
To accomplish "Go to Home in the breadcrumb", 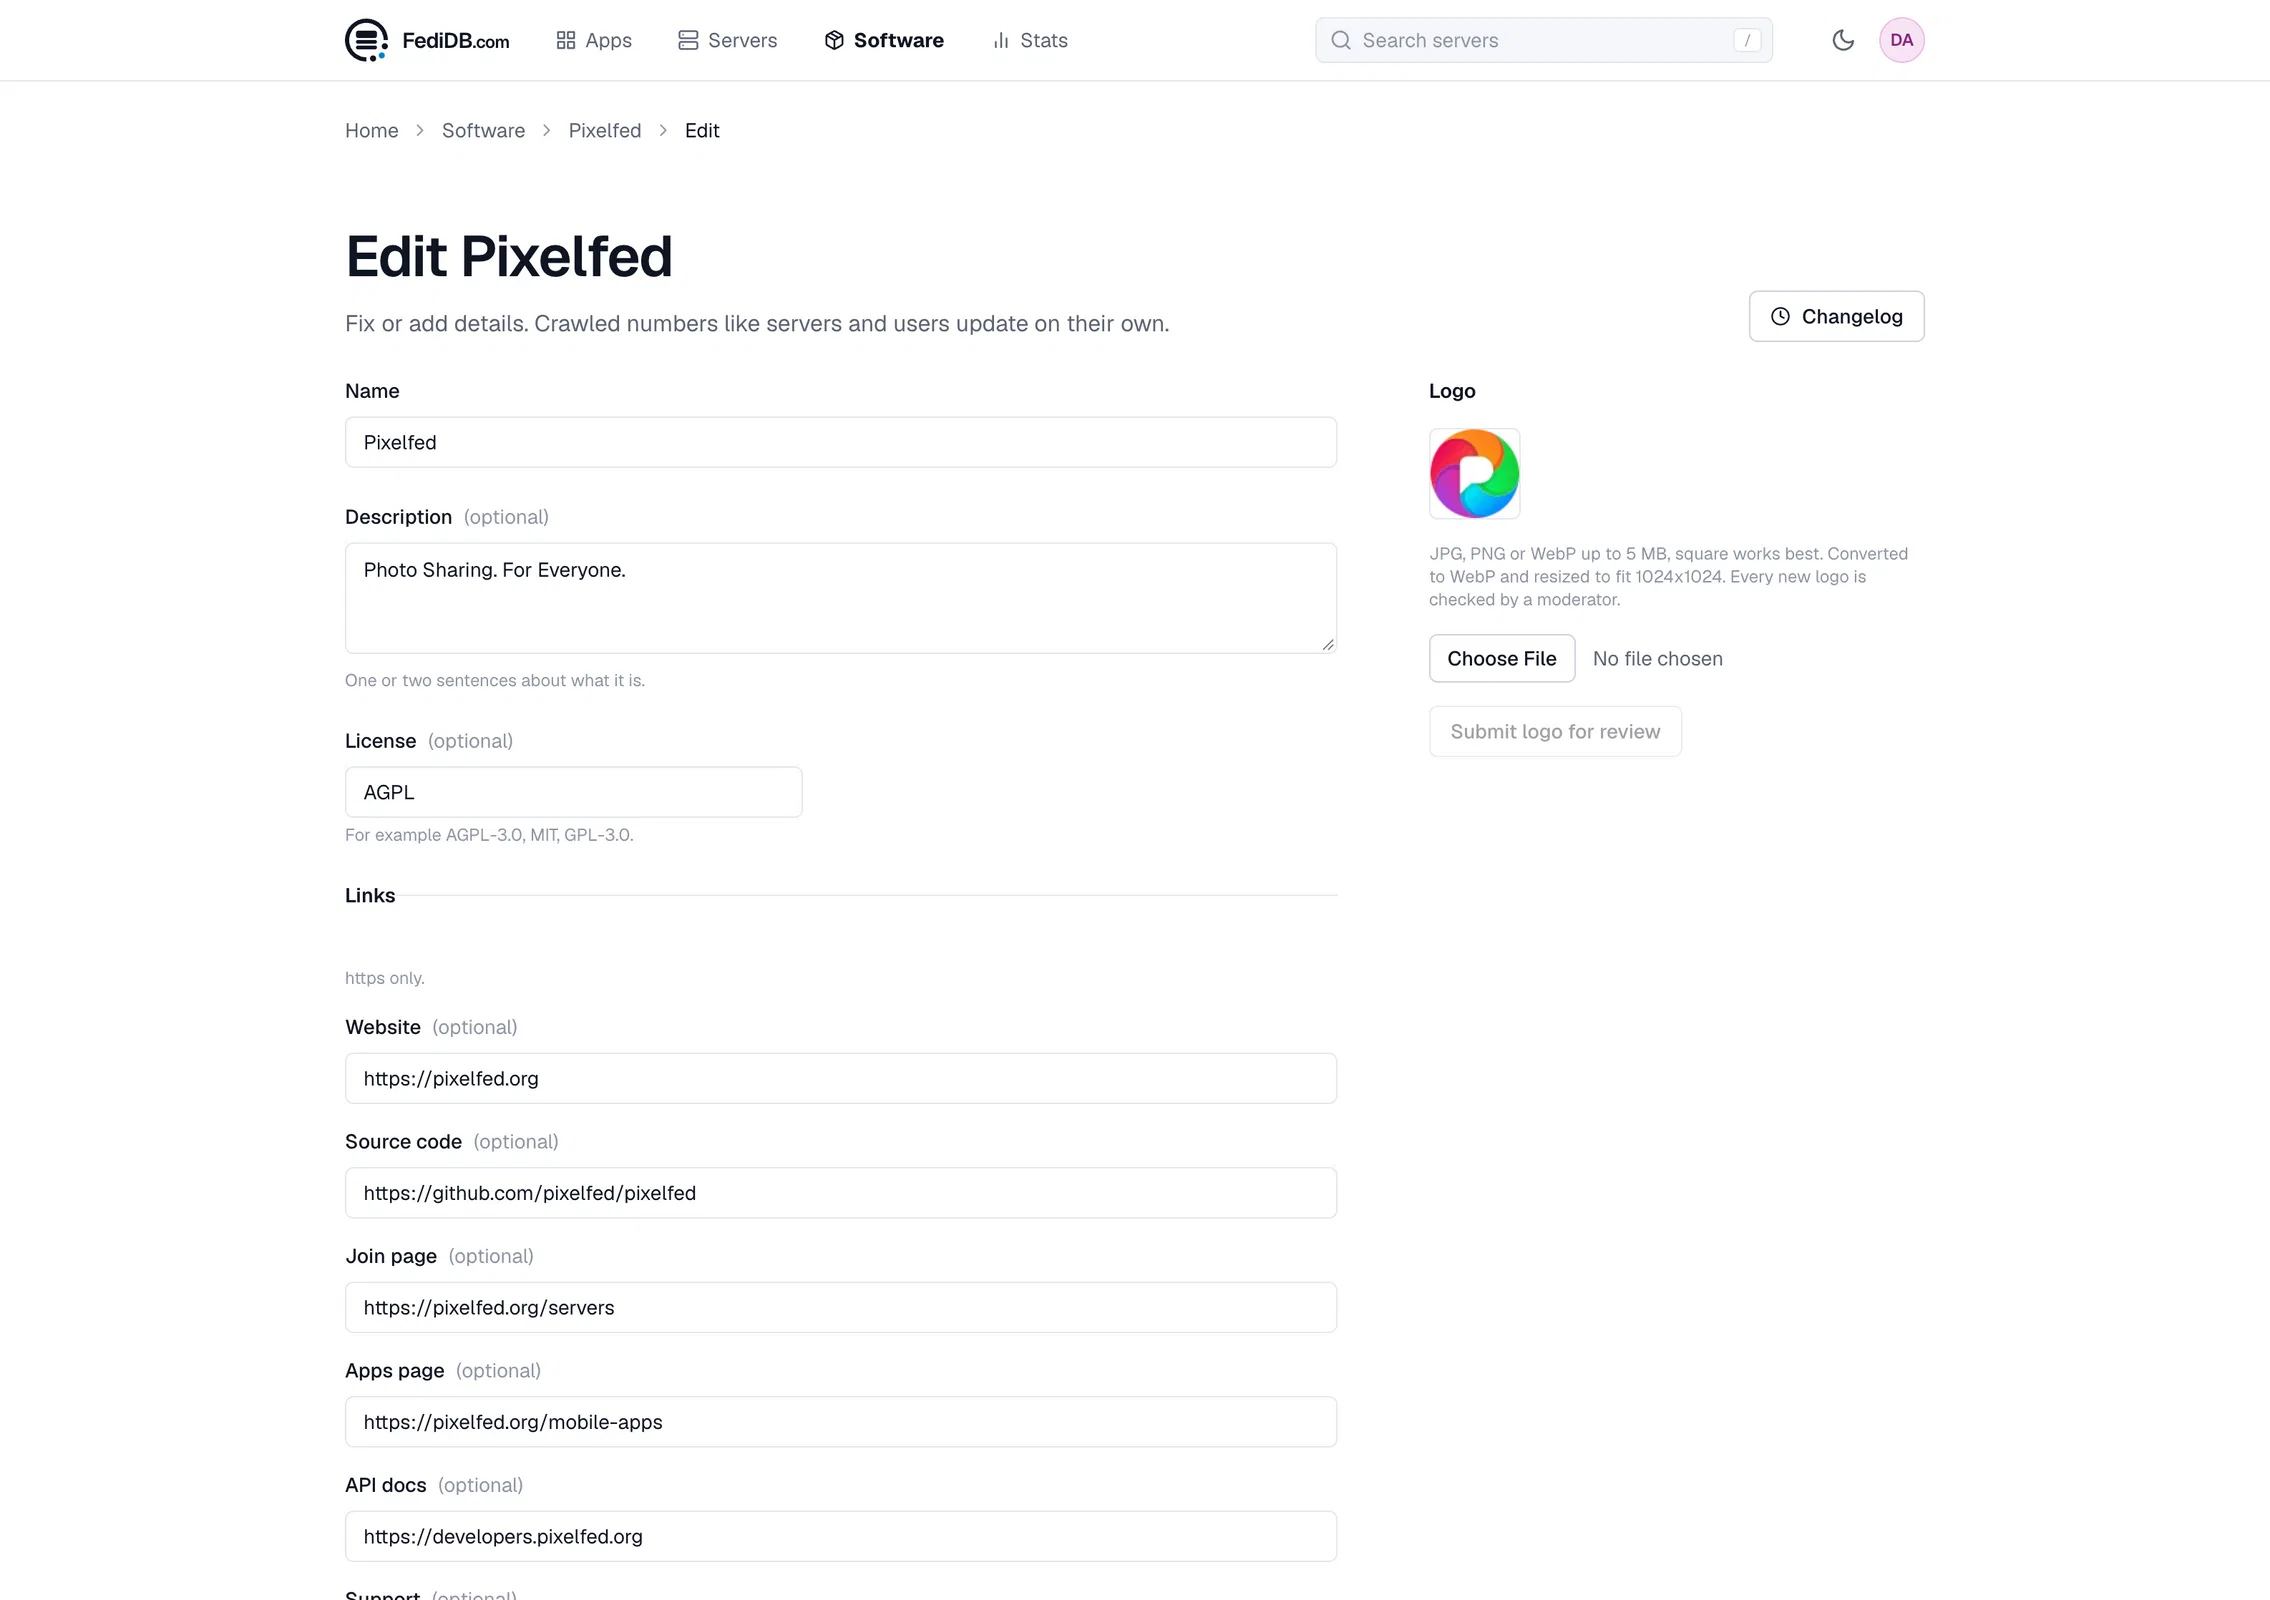I will pos(371,130).
